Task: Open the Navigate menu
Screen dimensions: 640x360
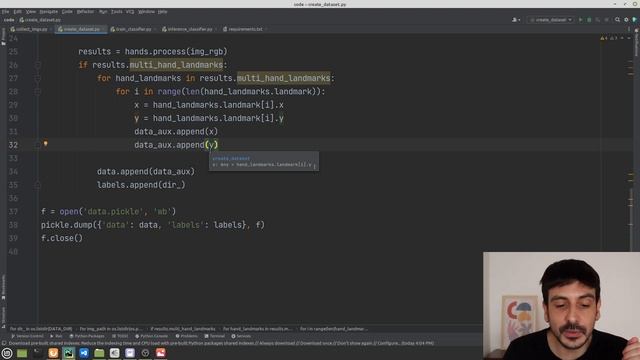Action: pyautogui.click(x=49, y=11)
